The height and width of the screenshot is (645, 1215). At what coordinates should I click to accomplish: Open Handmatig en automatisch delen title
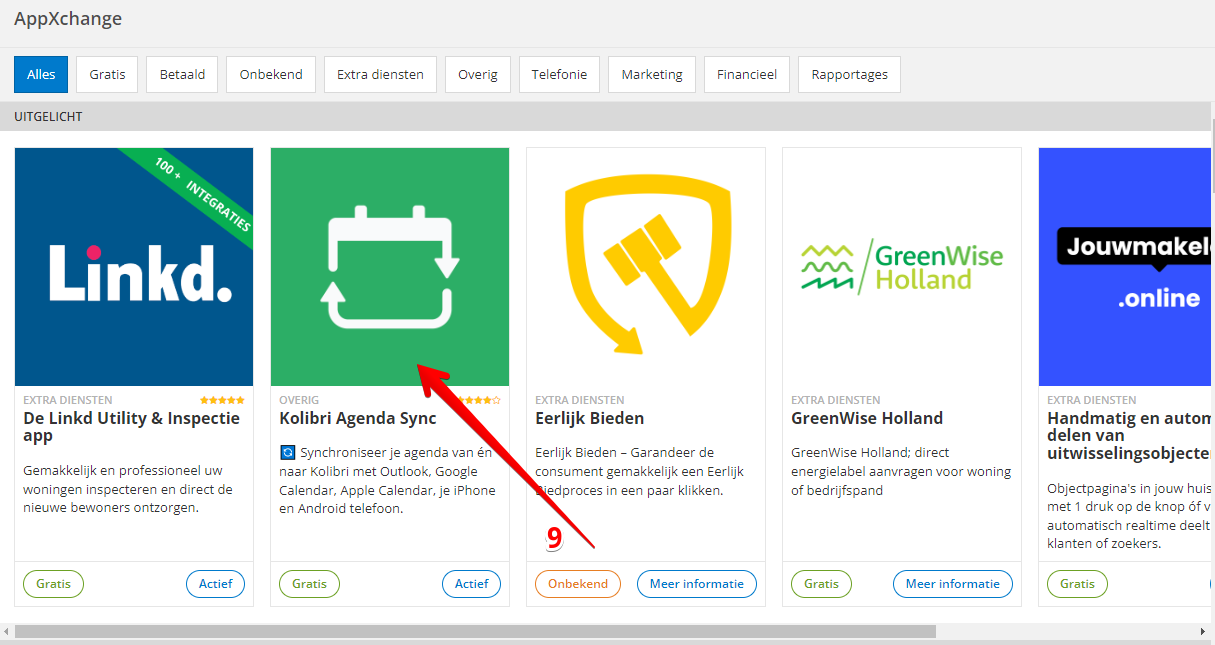click(x=1131, y=436)
